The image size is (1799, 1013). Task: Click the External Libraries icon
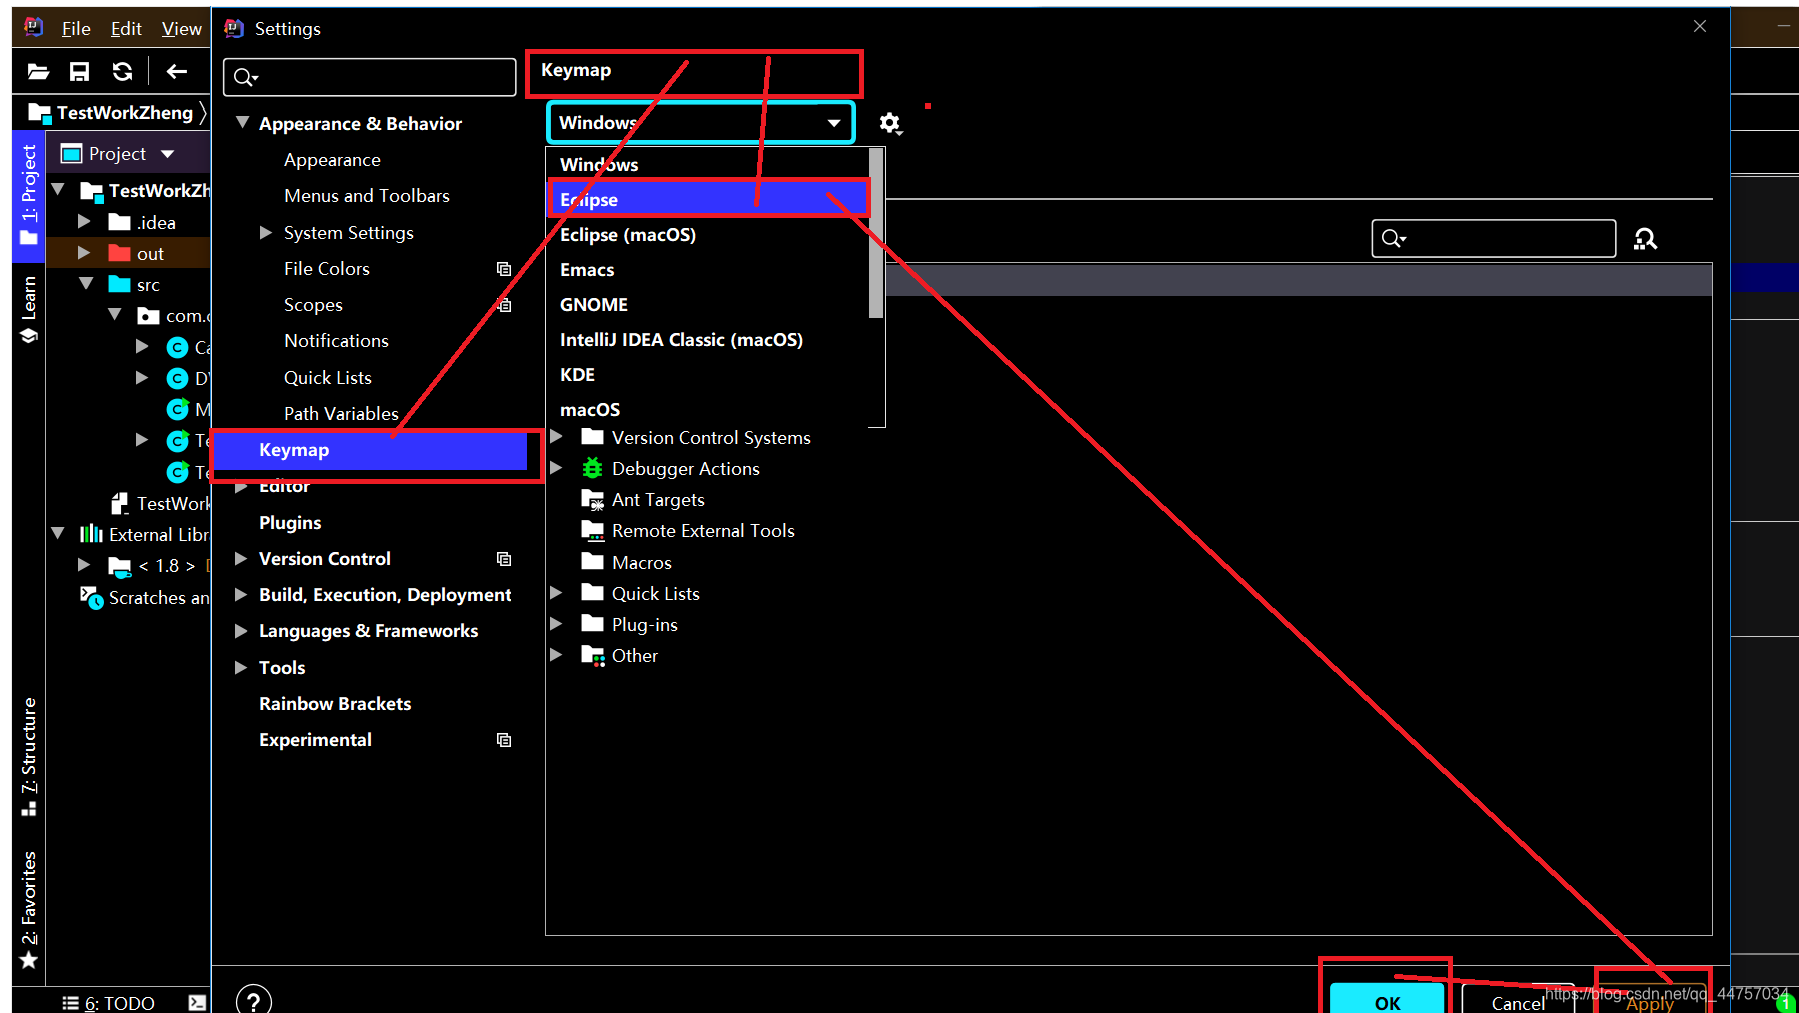point(91,534)
